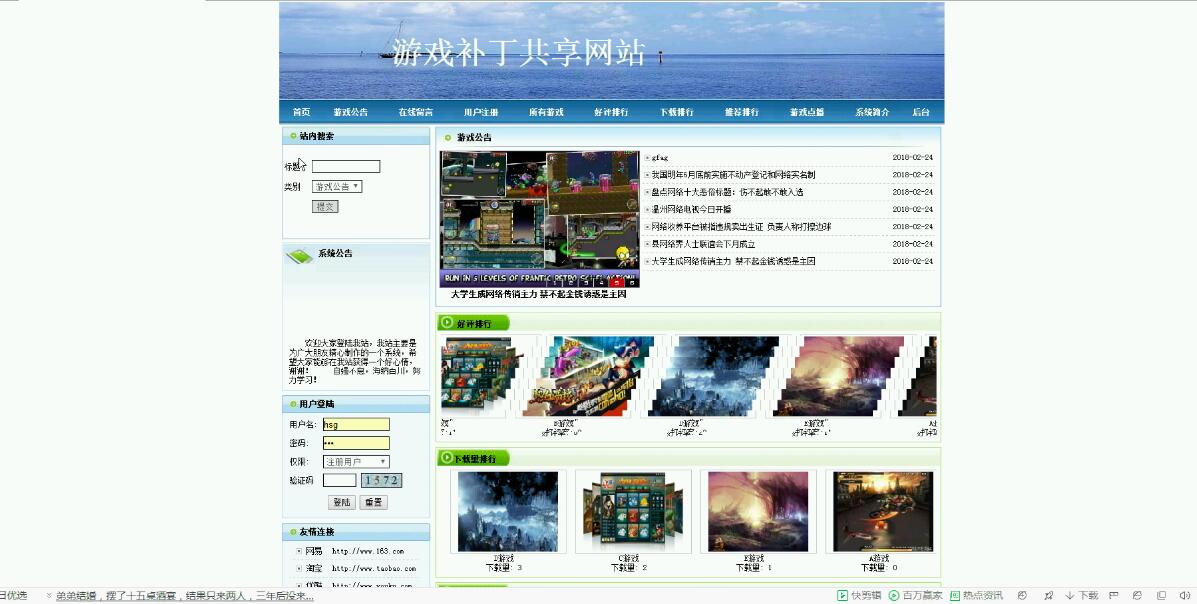The height and width of the screenshot is (604, 1197).
Task: Click the green play icon beside 好评排行
Action: click(x=447, y=323)
